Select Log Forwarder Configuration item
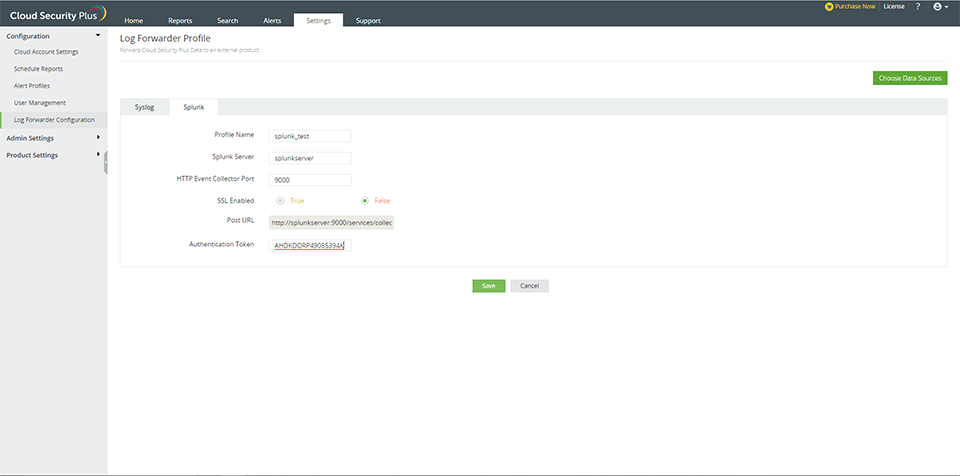Image resolution: width=960 pixels, height=476 pixels. (x=53, y=120)
